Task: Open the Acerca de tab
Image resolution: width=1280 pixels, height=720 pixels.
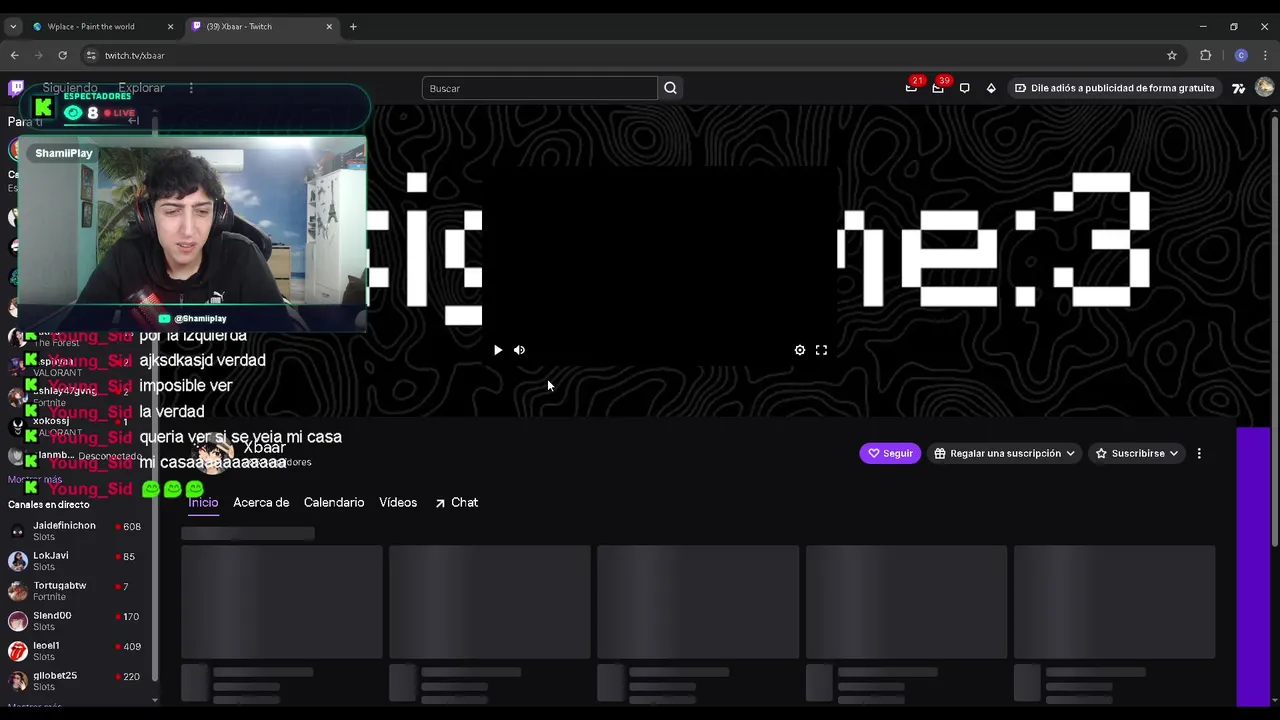Action: click(x=261, y=502)
